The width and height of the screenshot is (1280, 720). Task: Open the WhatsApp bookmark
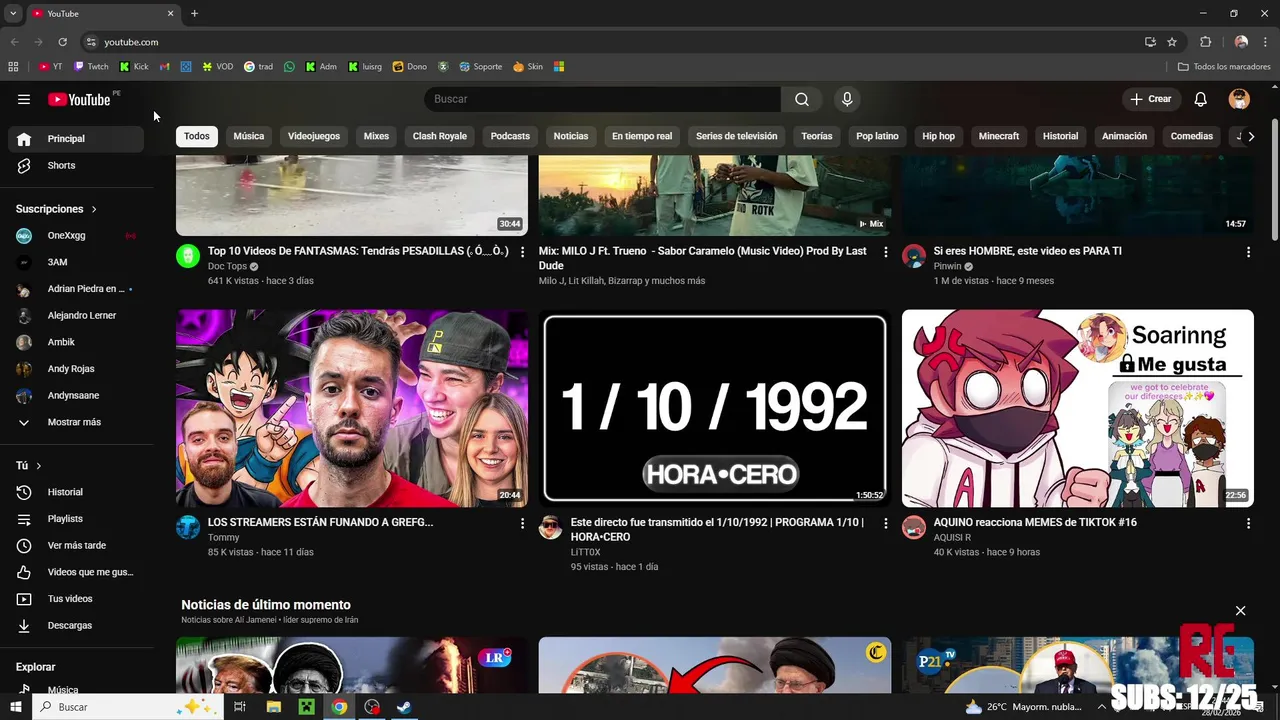coord(290,67)
